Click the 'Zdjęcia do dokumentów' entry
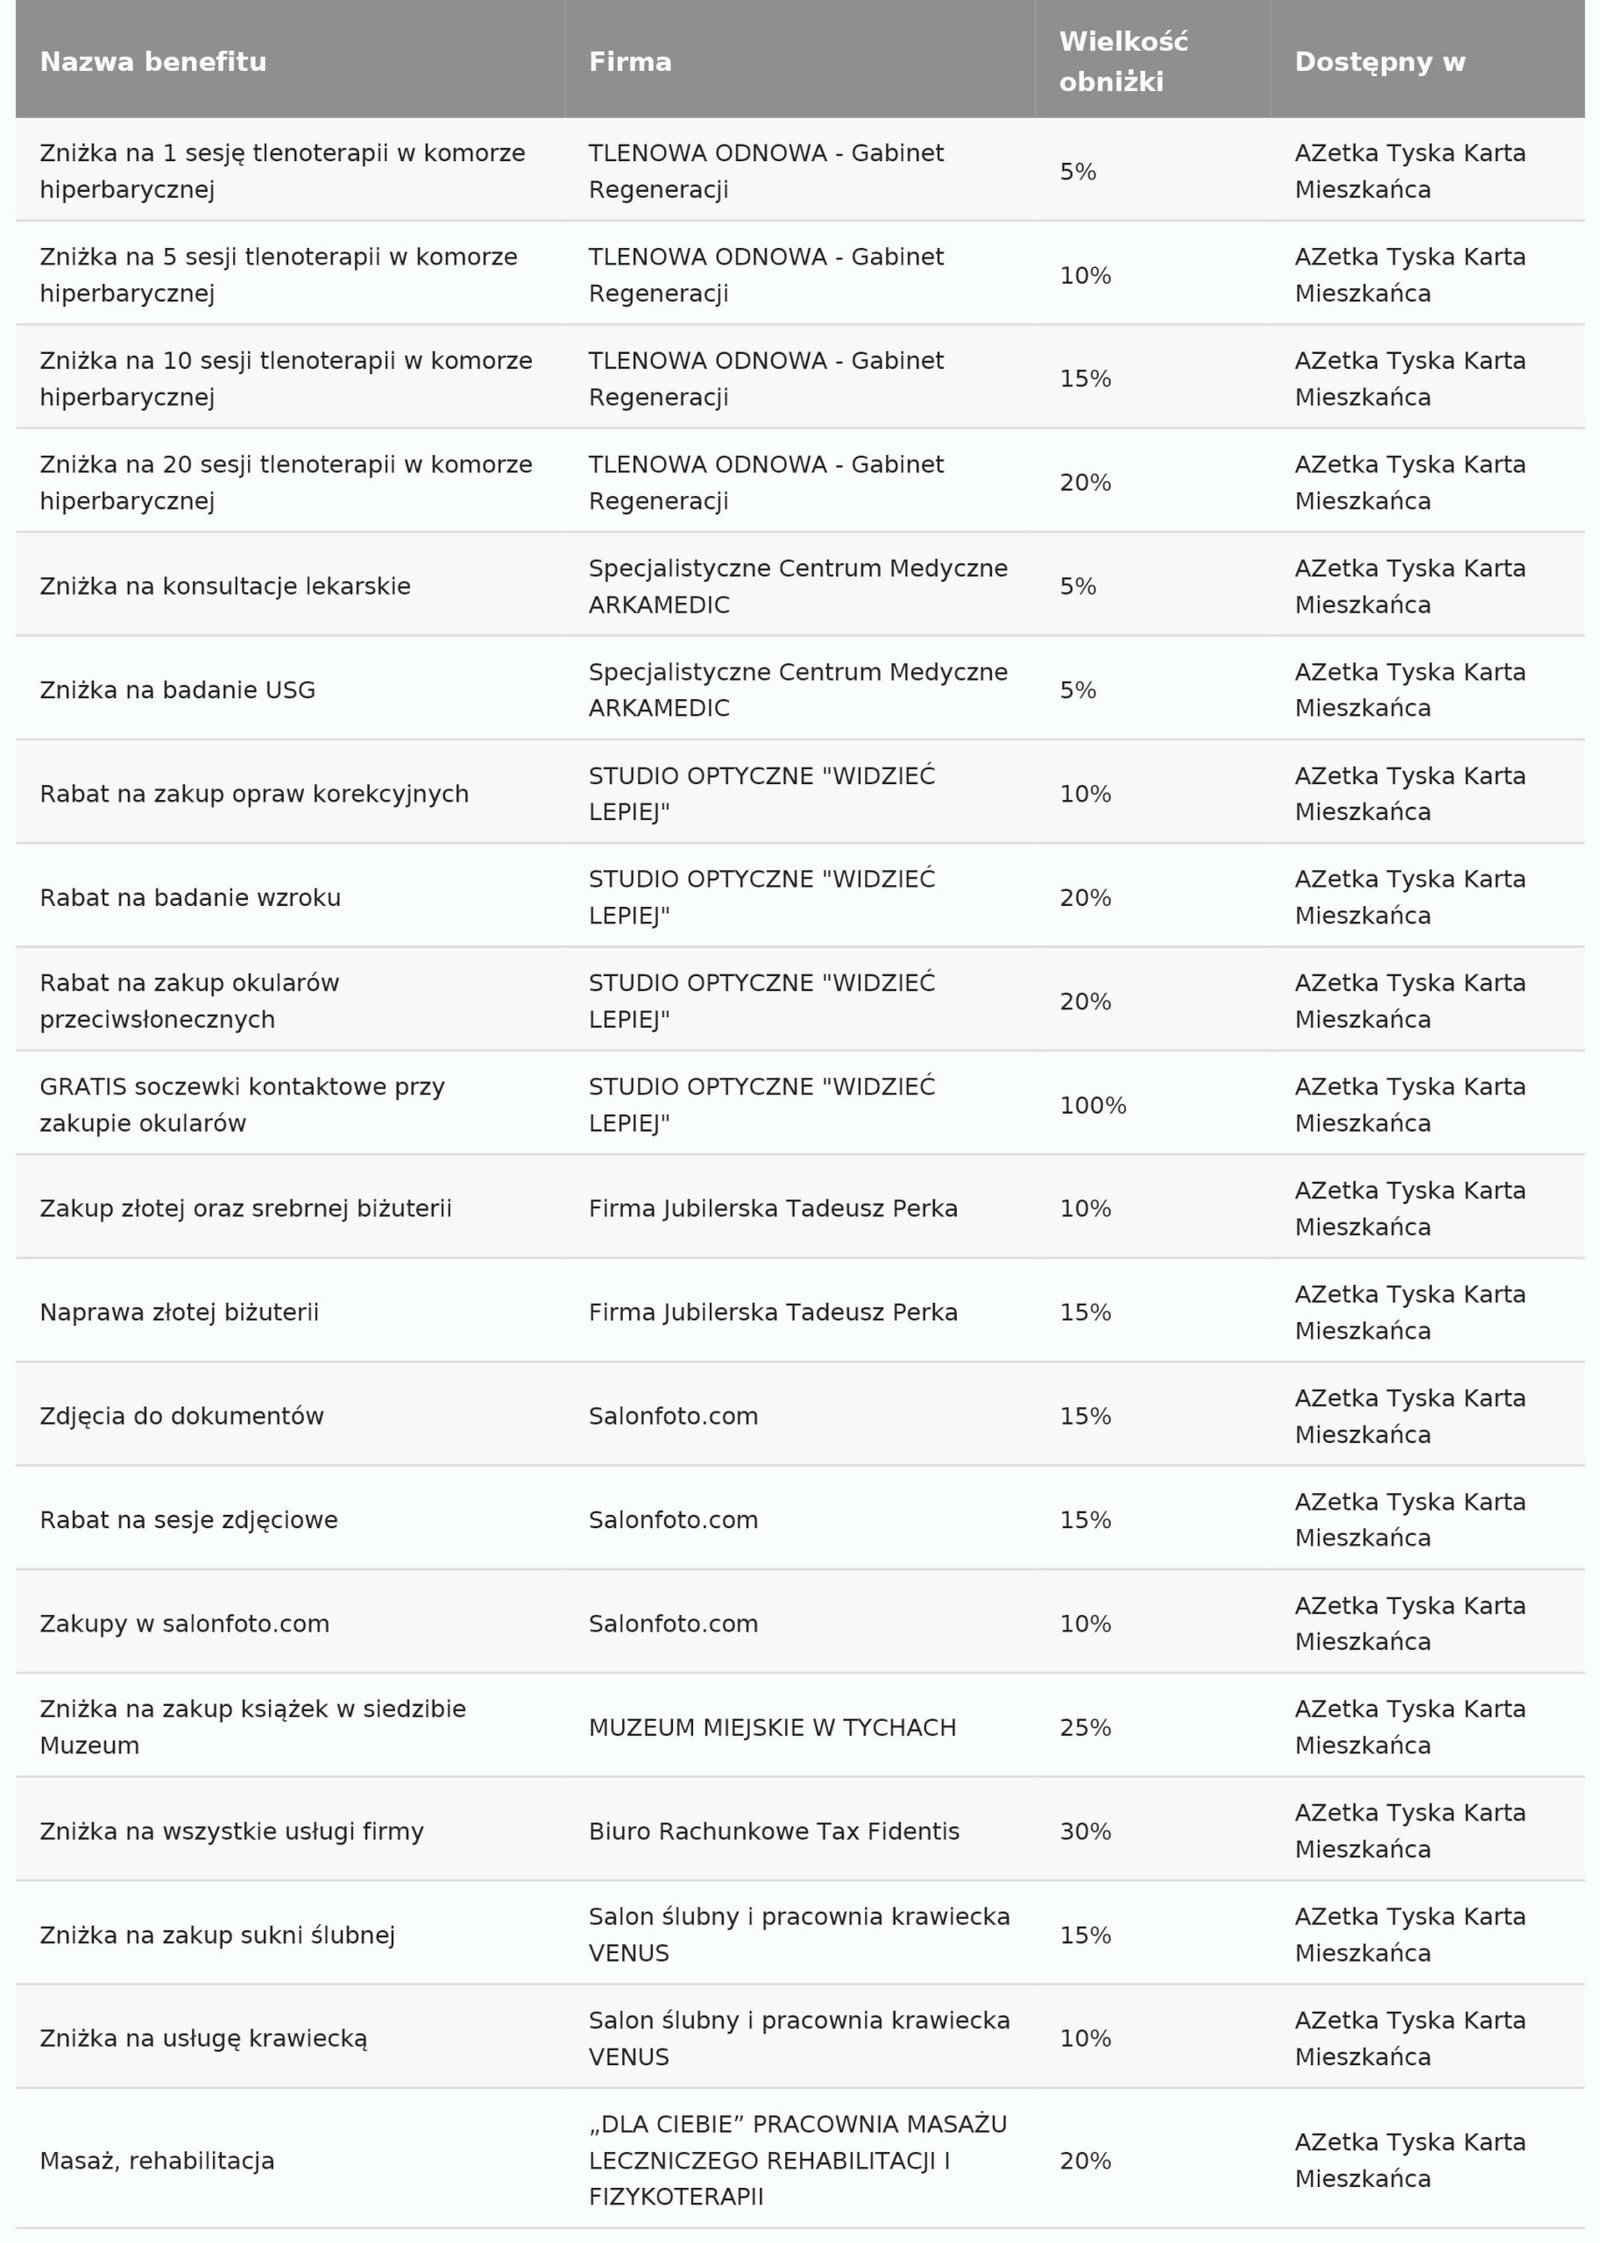Screen dimensions: 1600x2243 coord(182,1416)
